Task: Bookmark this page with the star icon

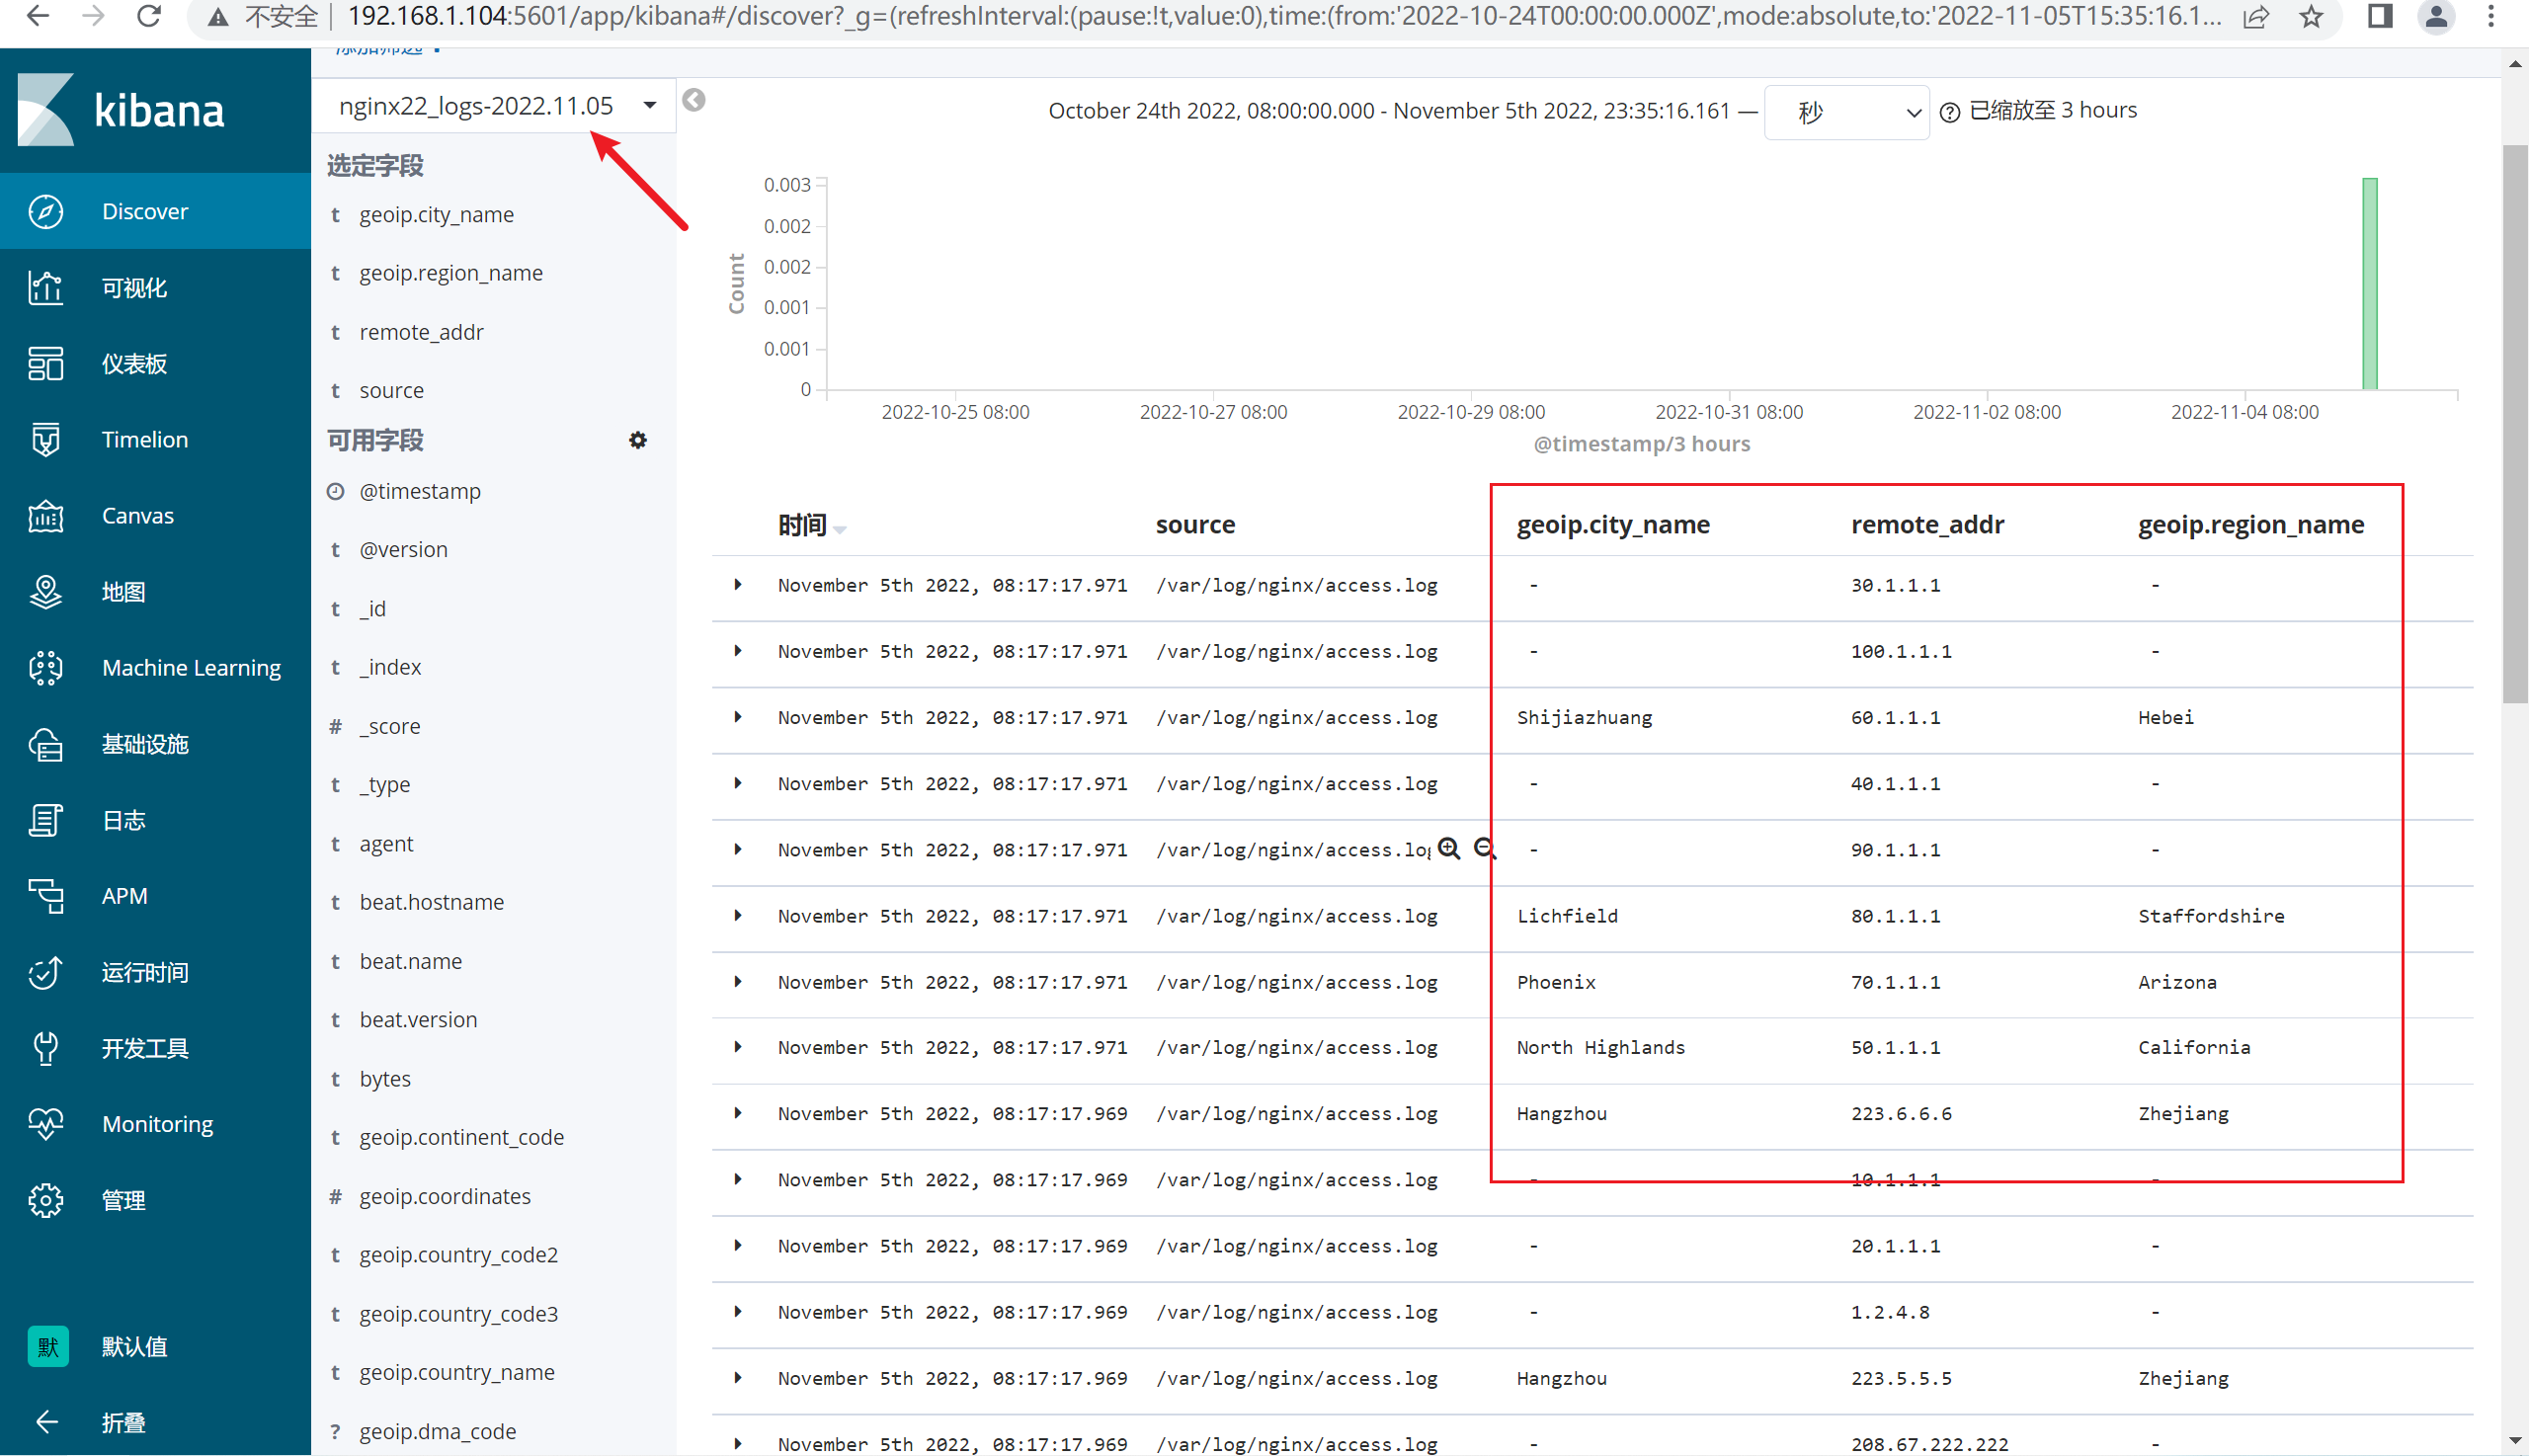Action: pos(2310,17)
